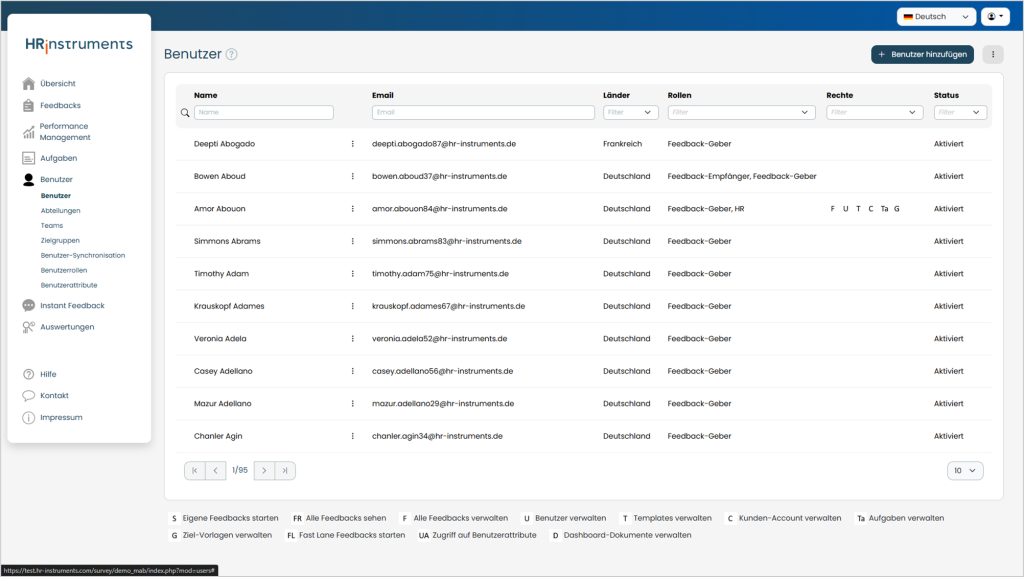Open row actions for Veronia Adela

[353, 339]
